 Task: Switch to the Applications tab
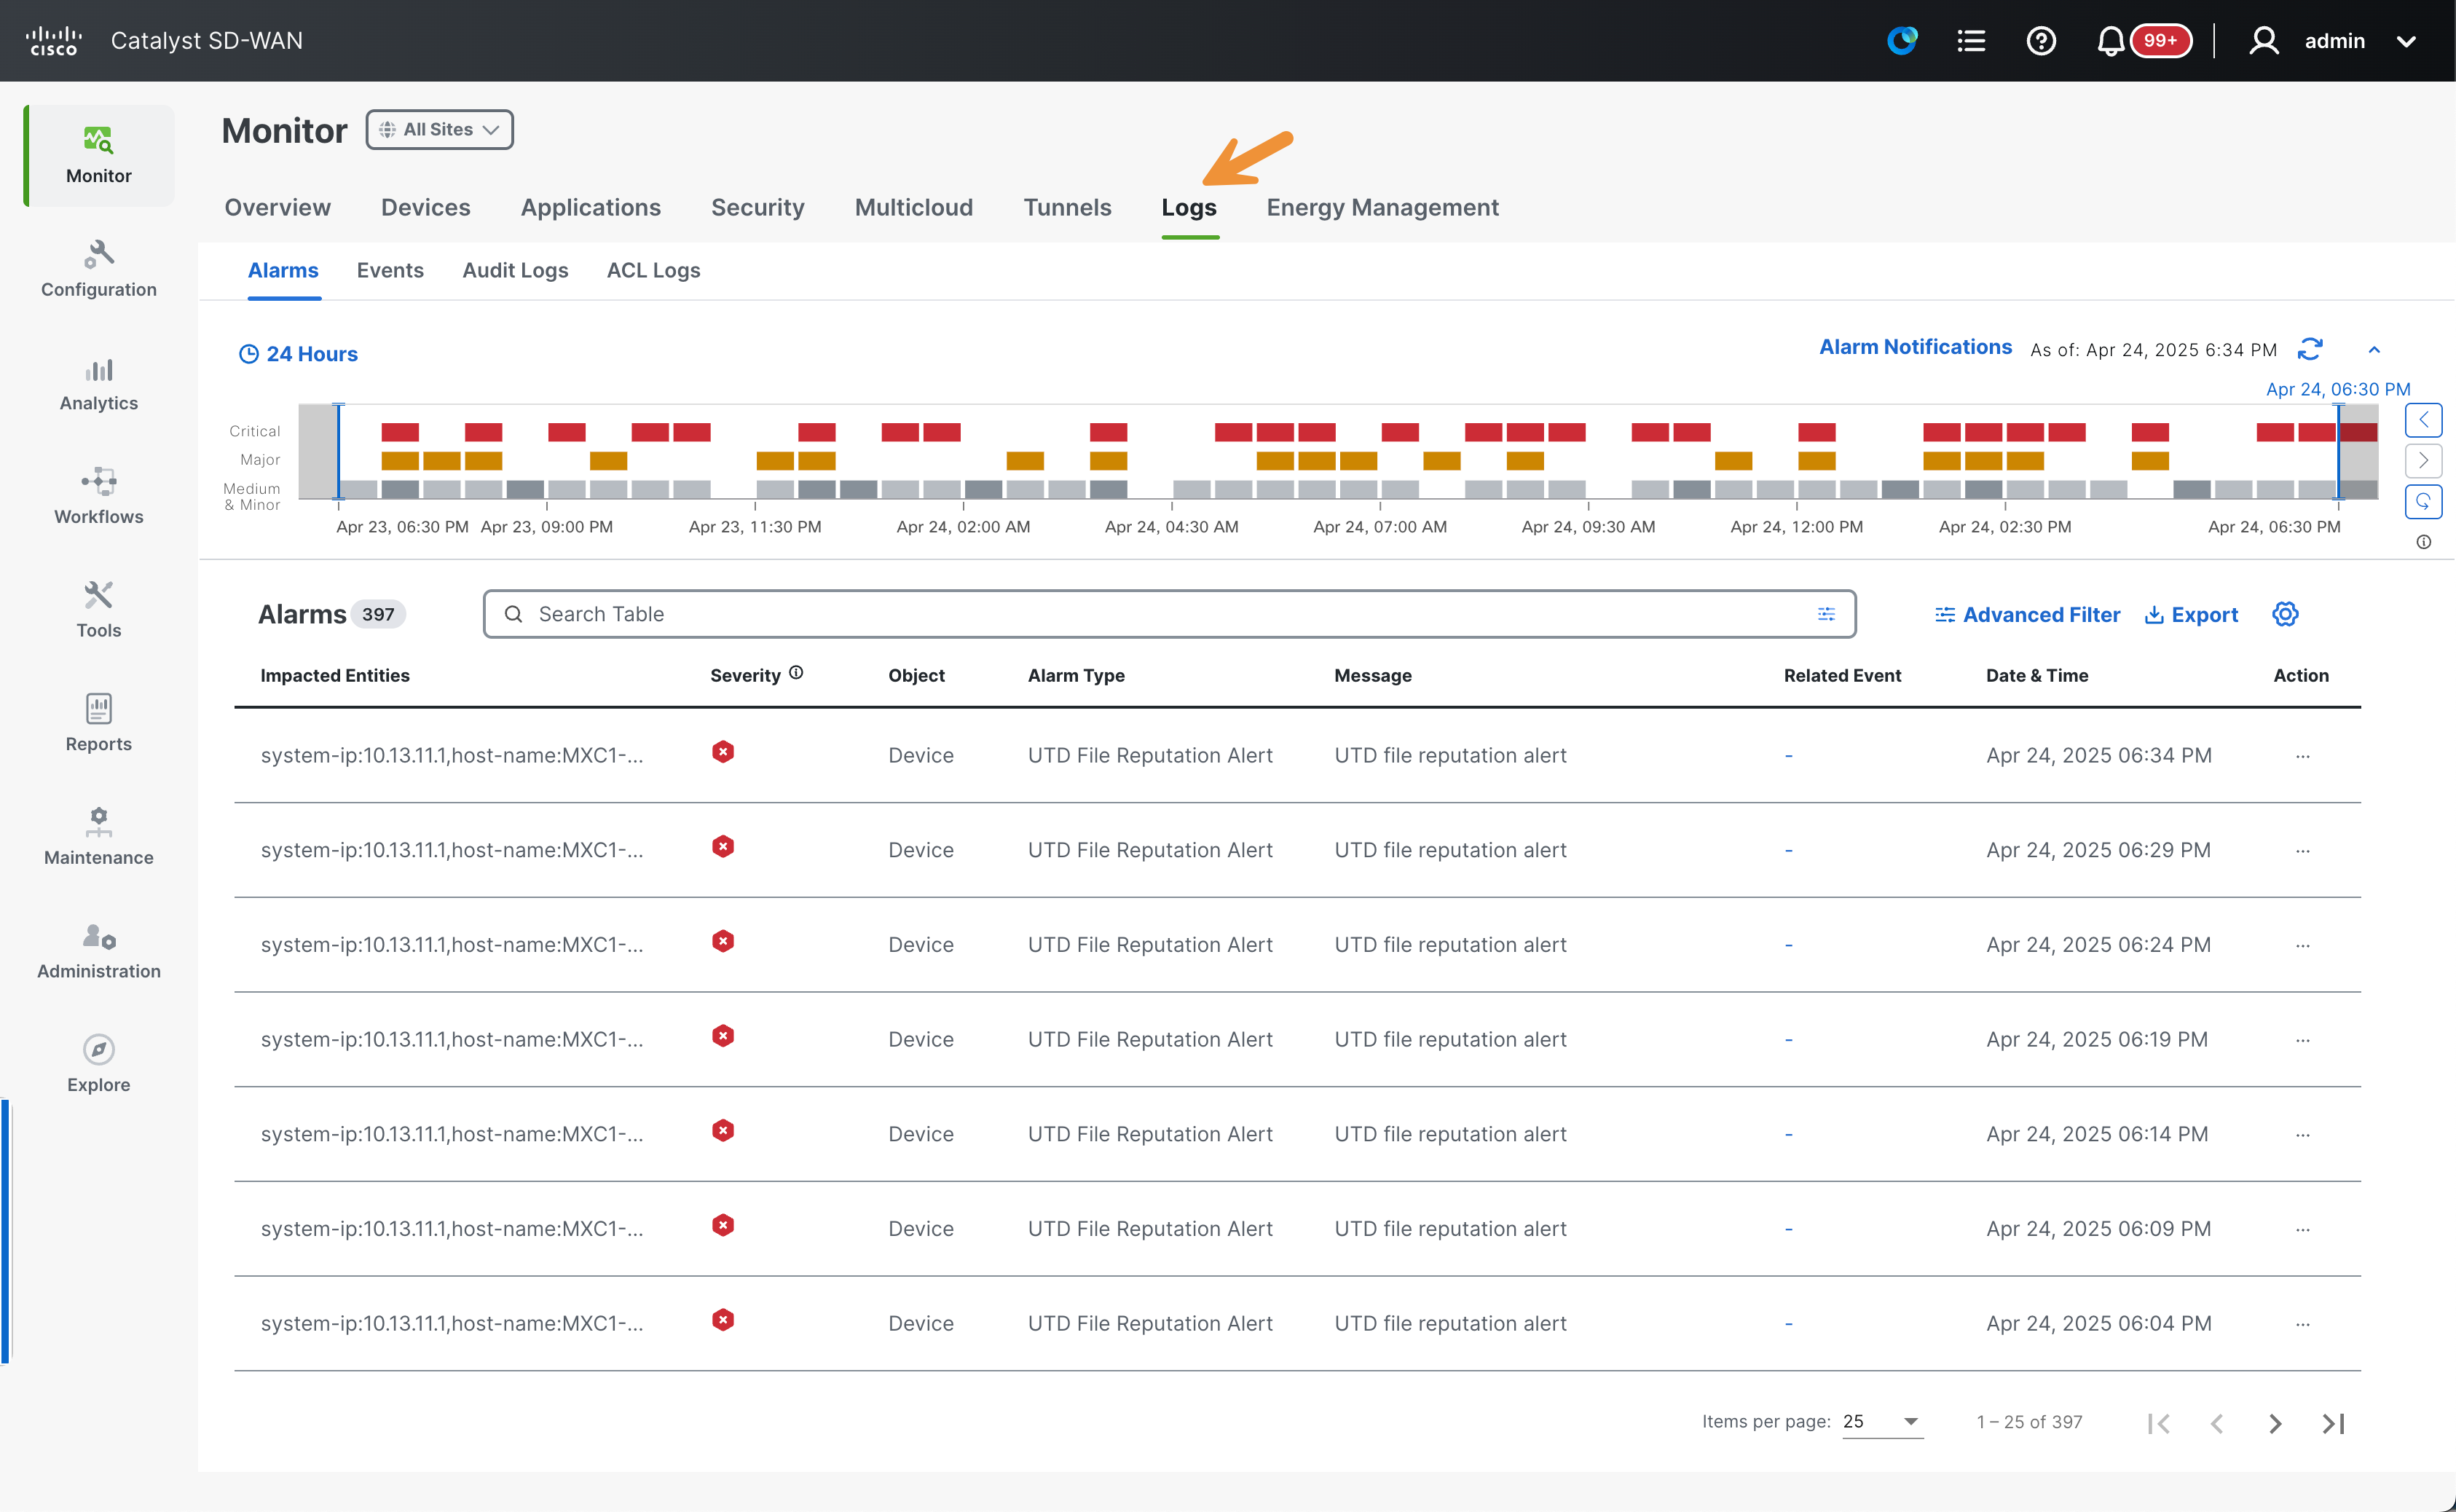click(590, 207)
